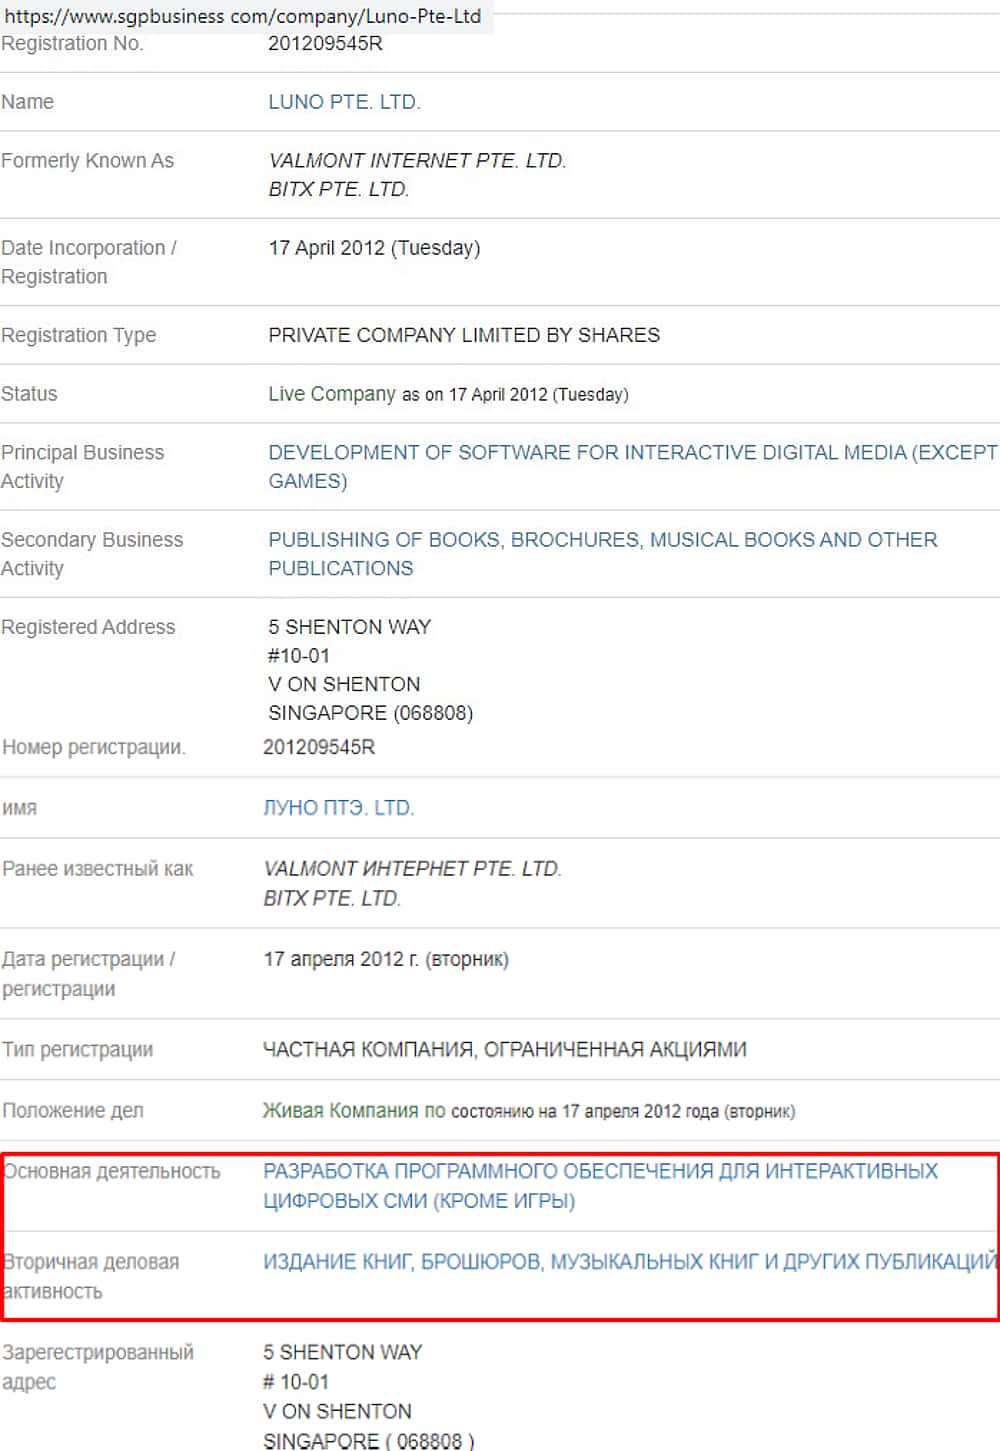Select the date 17 апреля 2012 г. (вторник)

tap(386, 959)
